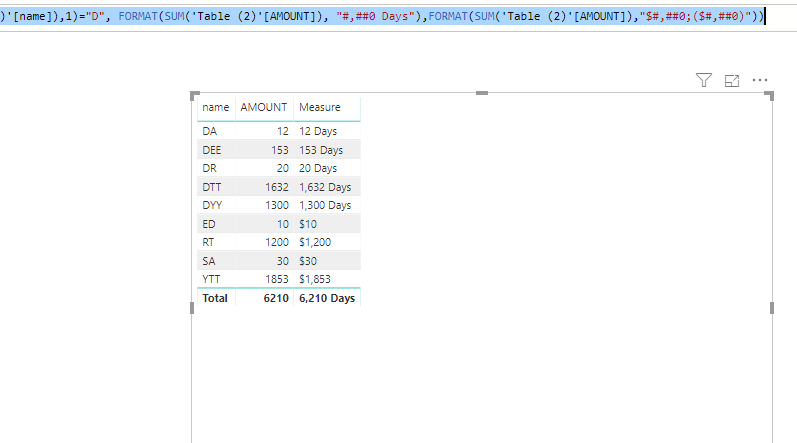
Task: Click the Focus mode icon
Action: (x=732, y=80)
